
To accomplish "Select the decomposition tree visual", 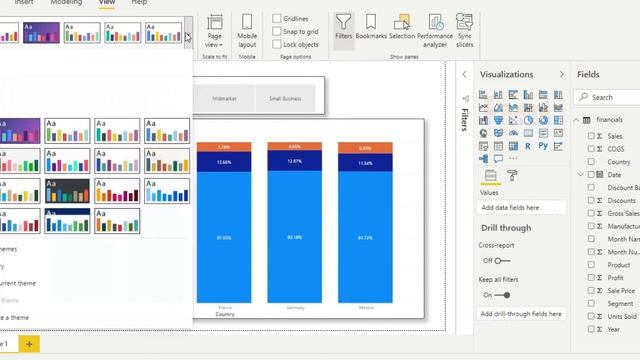I will point(483,159).
